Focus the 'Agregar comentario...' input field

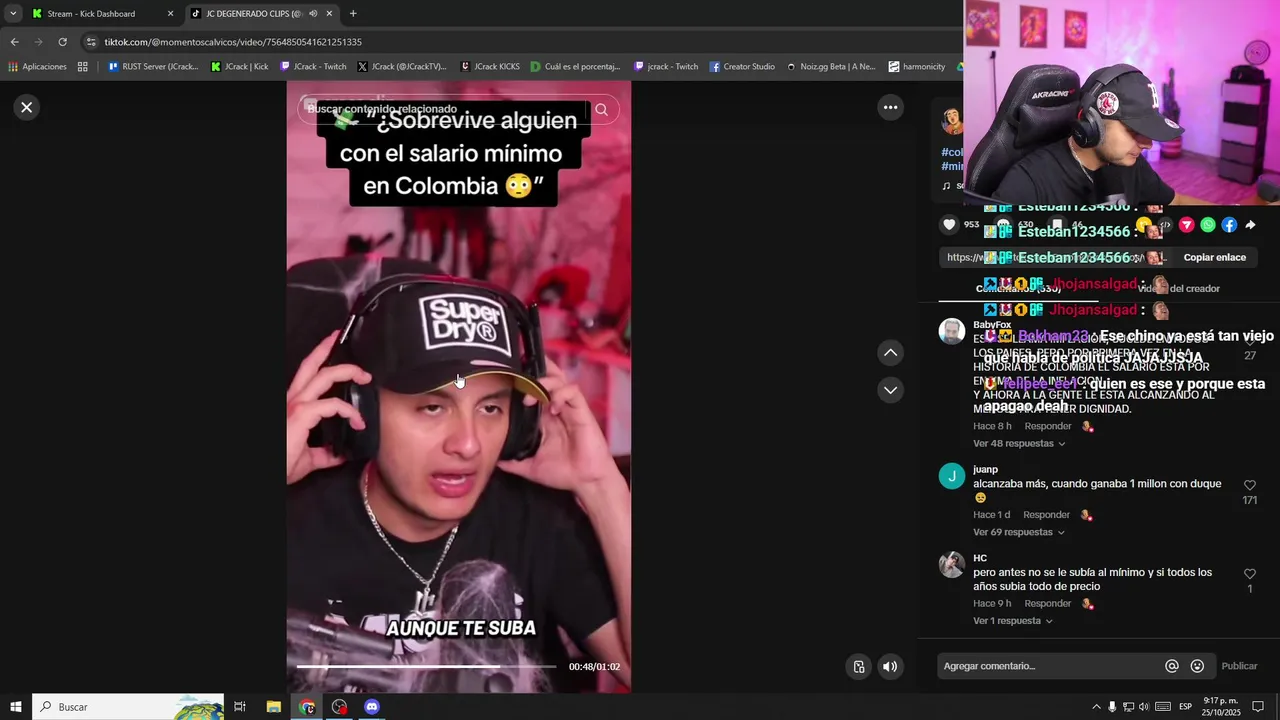click(x=1048, y=666)
